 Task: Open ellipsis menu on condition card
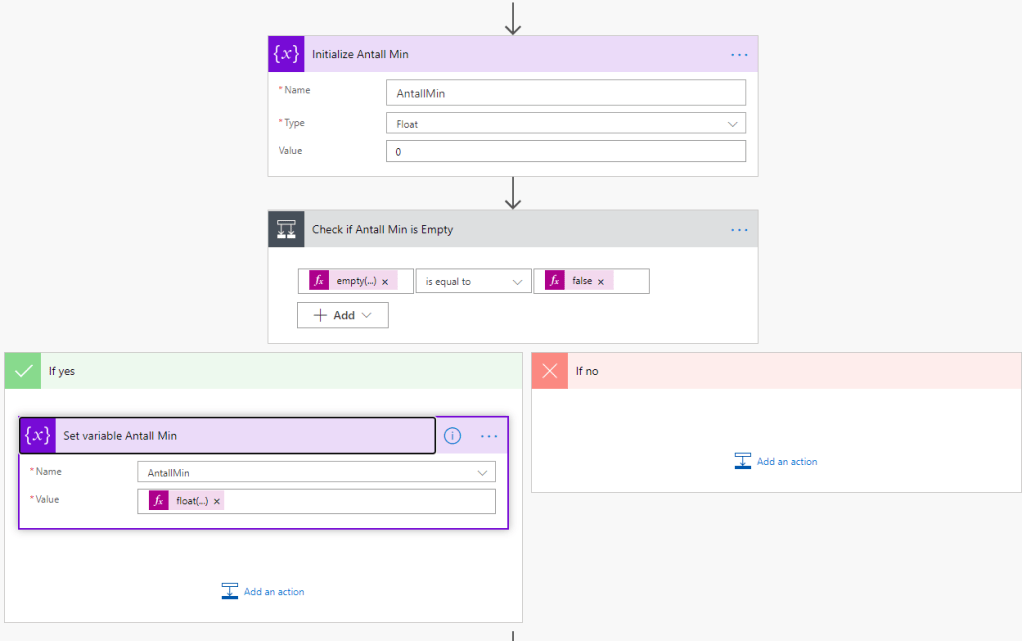(739, 229)
